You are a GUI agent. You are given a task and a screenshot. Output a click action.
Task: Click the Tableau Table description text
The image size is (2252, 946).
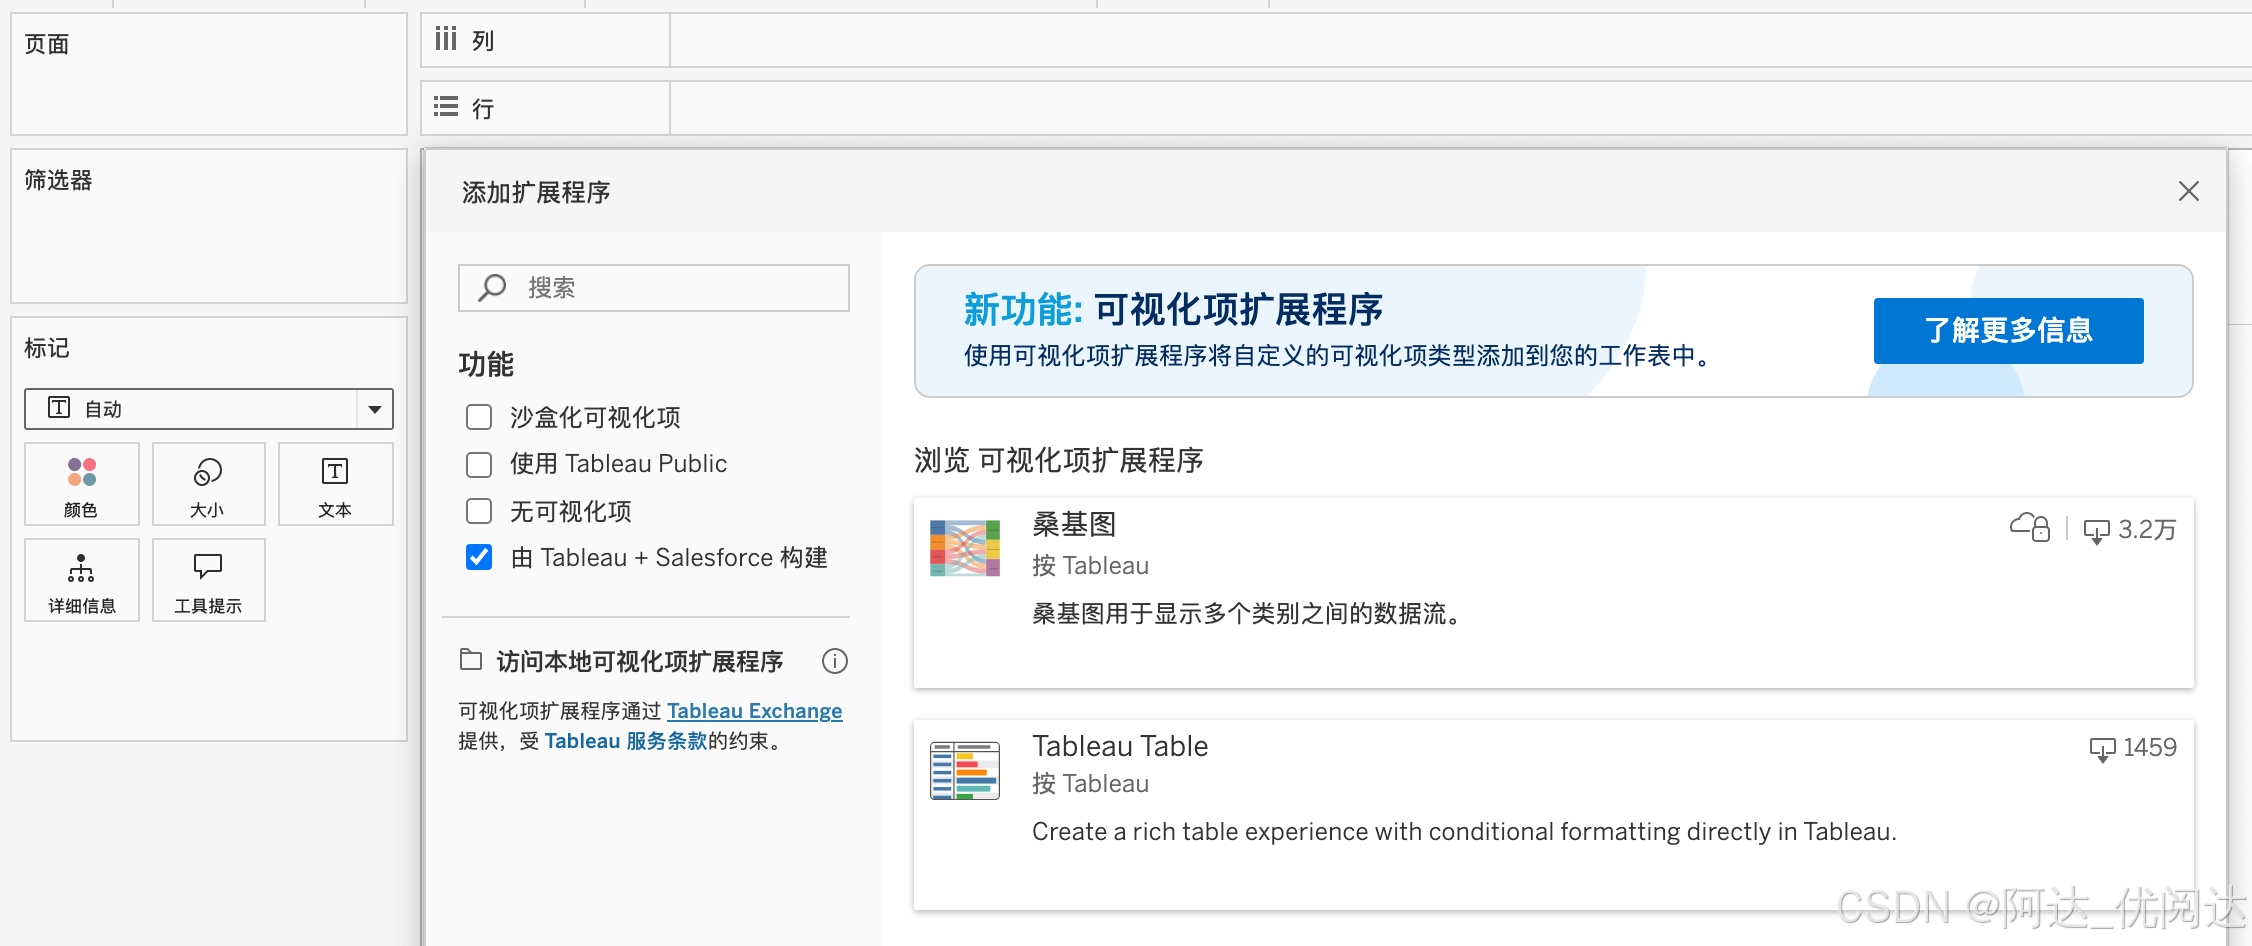click(1464, 832)
